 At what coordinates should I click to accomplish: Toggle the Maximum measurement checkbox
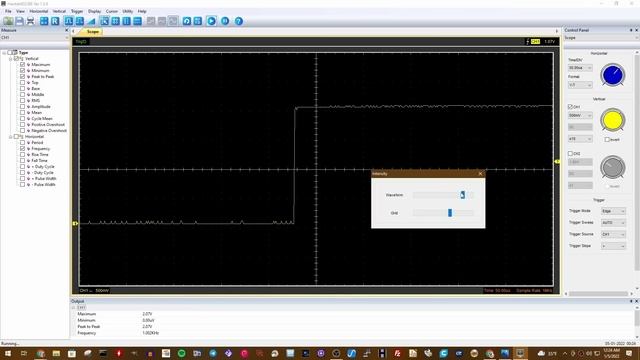(22, 64)
